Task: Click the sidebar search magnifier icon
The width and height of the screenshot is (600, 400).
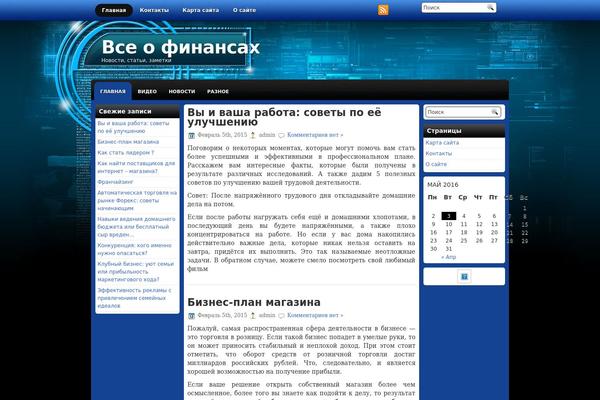Action: 494,112
